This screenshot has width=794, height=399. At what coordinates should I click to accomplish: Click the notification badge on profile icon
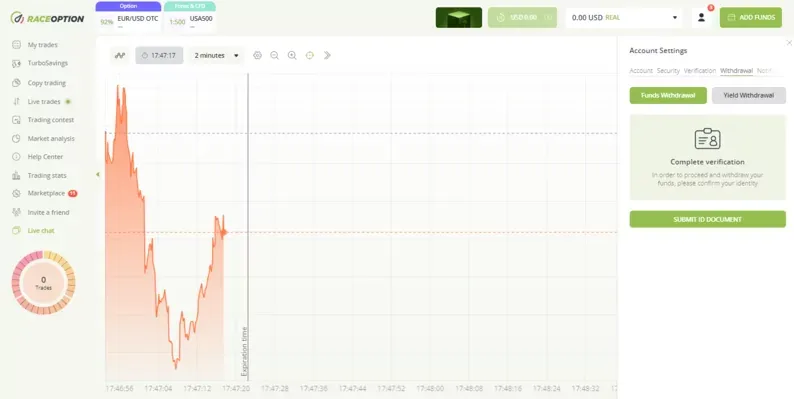click(x=710, y=8)
